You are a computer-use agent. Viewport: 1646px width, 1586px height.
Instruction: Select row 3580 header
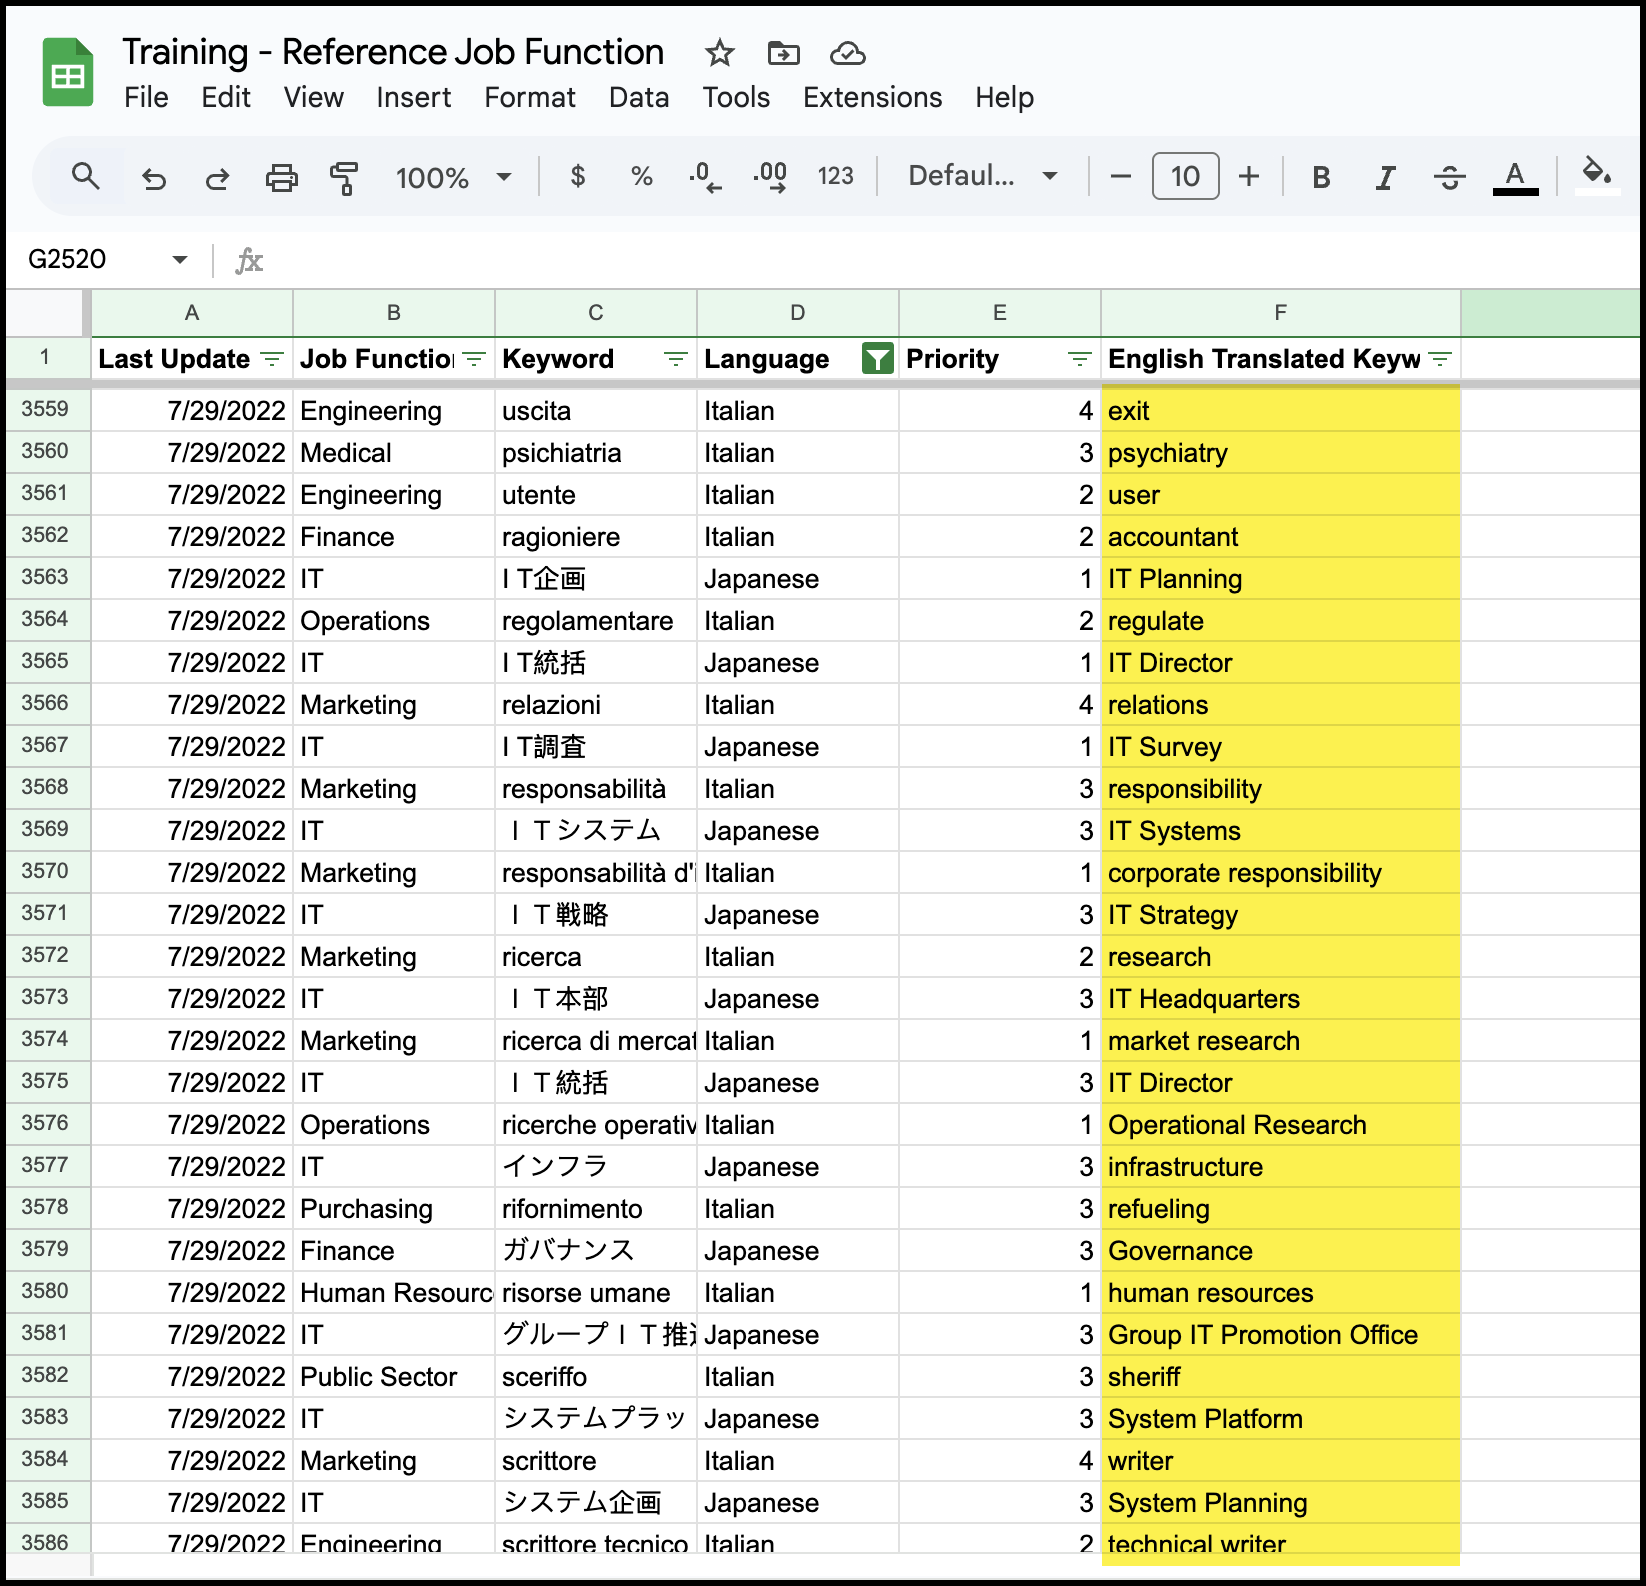(x=46, y=1291)
